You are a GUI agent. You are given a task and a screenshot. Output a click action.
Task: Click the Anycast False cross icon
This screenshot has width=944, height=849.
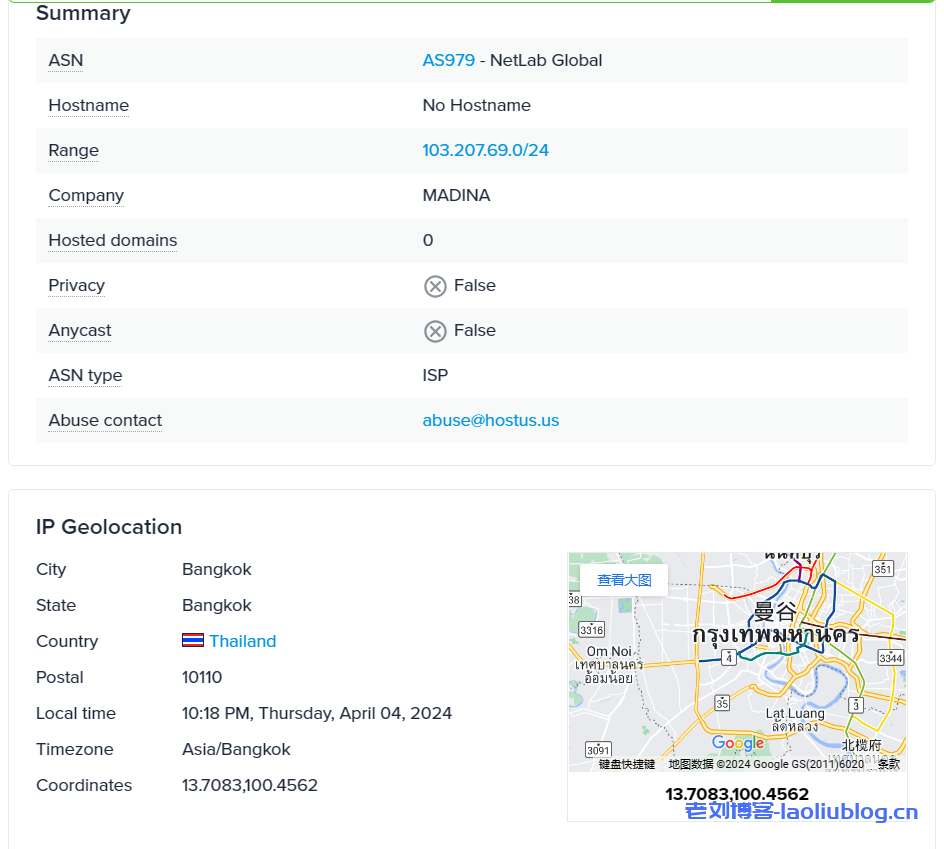tap(435, 331)
